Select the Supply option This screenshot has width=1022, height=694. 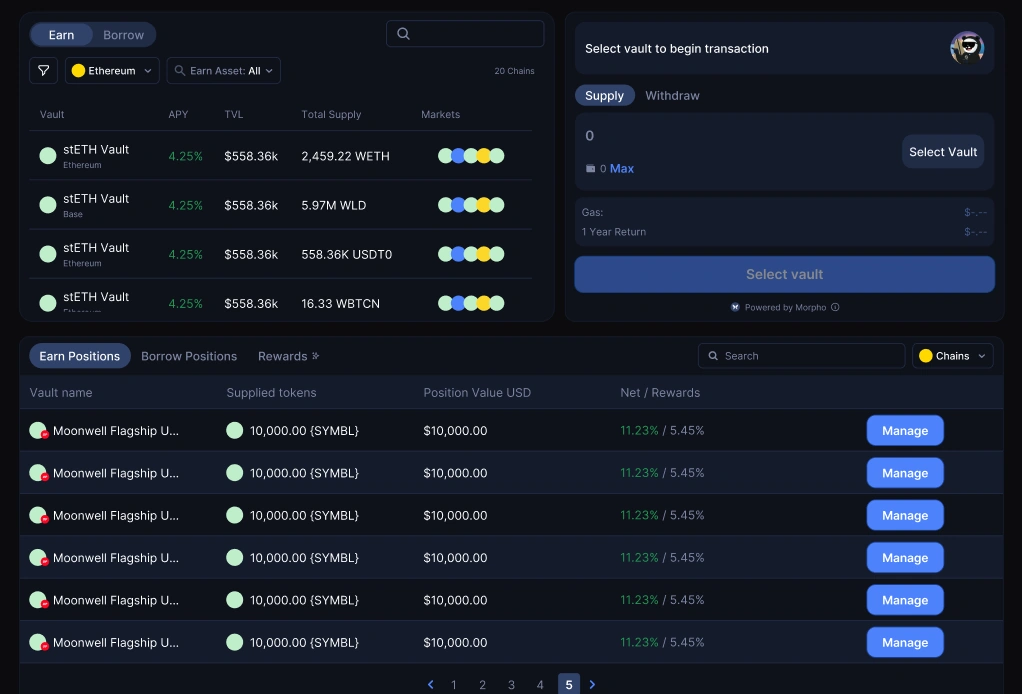point(604,95)
